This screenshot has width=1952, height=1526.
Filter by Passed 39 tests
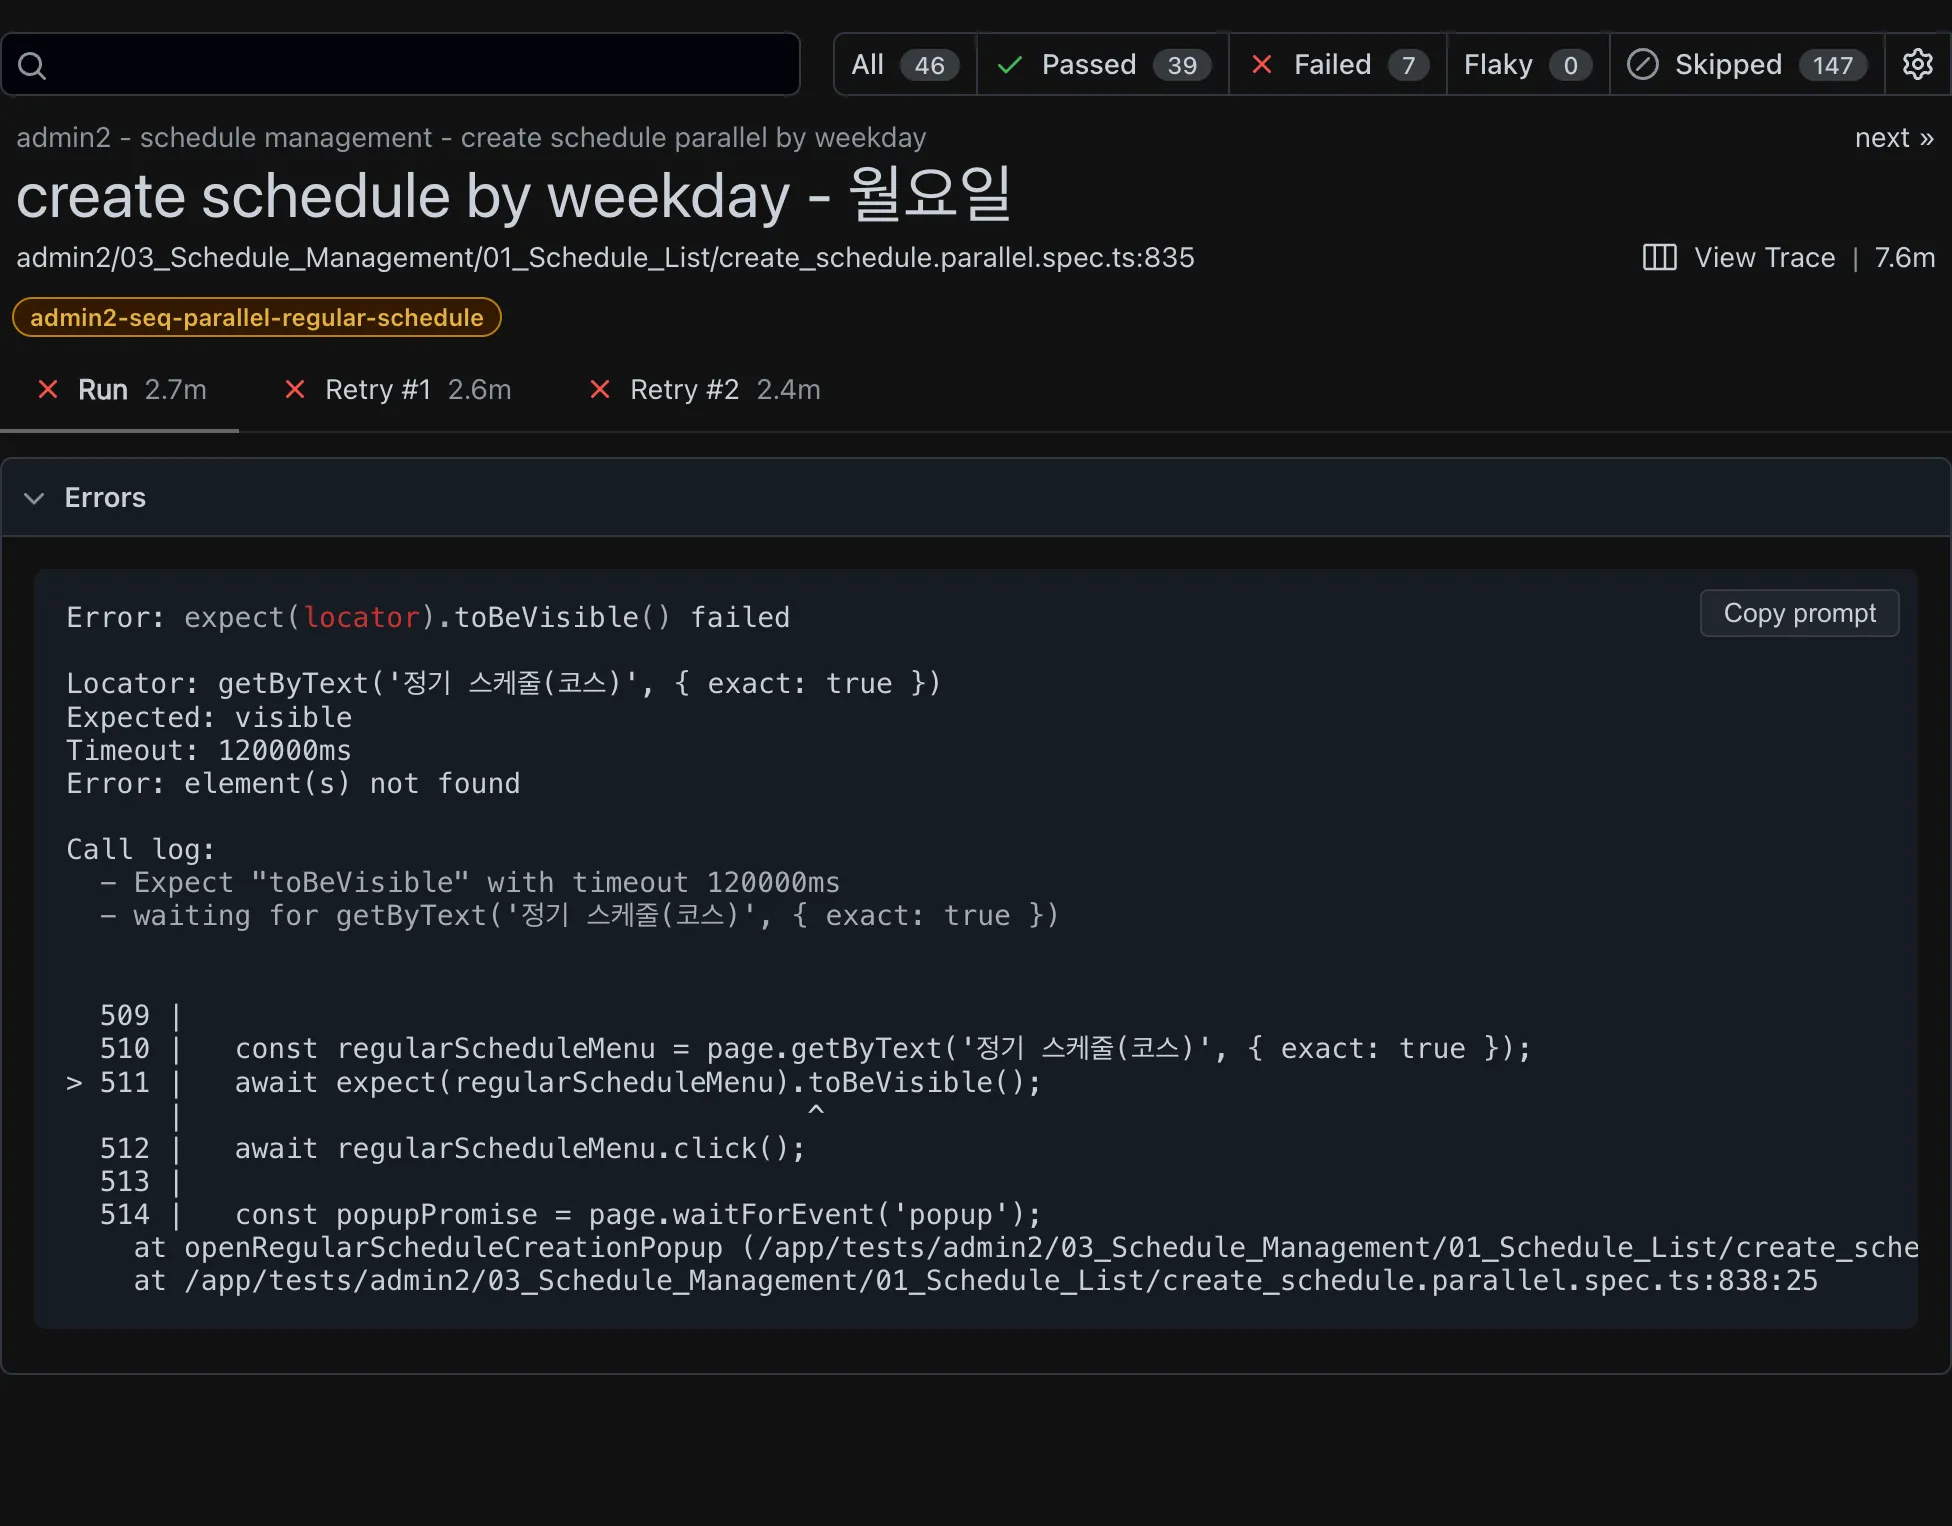(1103, 65)
